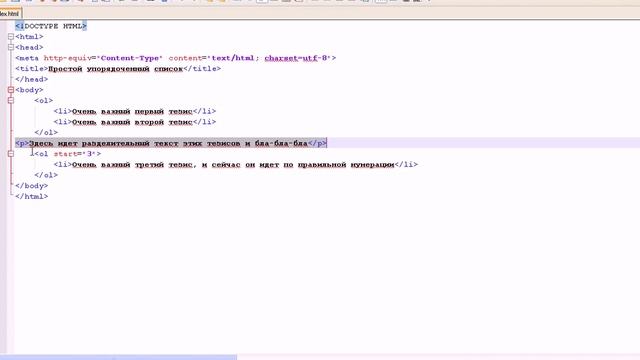Click the charset=utf-8 text

click(x=297, y=58)
